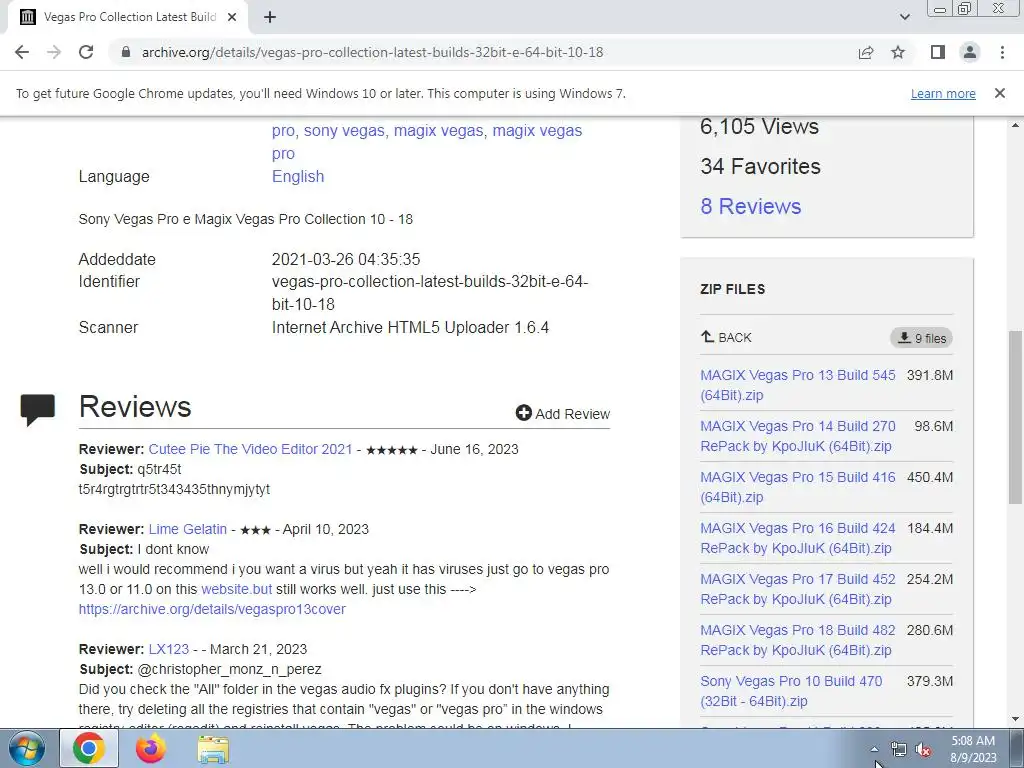Click the page vertical scrollbar thumb
Screen dimensions: 1024x768
click(1016, 417)
